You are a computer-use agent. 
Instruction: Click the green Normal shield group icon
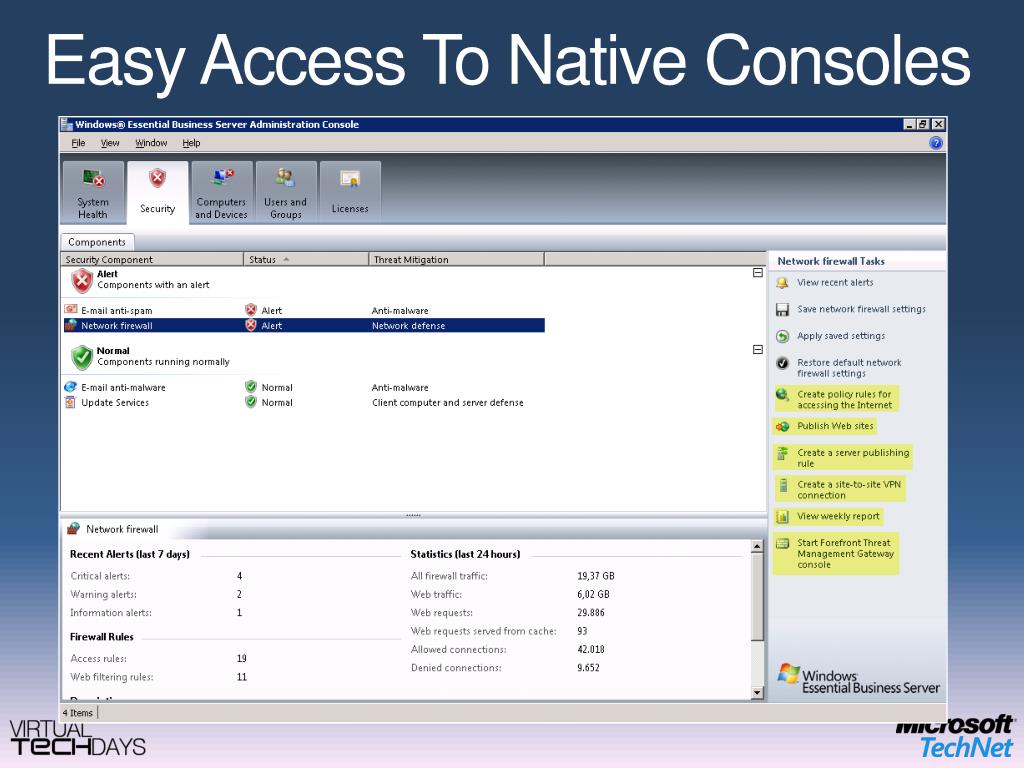[82, 357]
